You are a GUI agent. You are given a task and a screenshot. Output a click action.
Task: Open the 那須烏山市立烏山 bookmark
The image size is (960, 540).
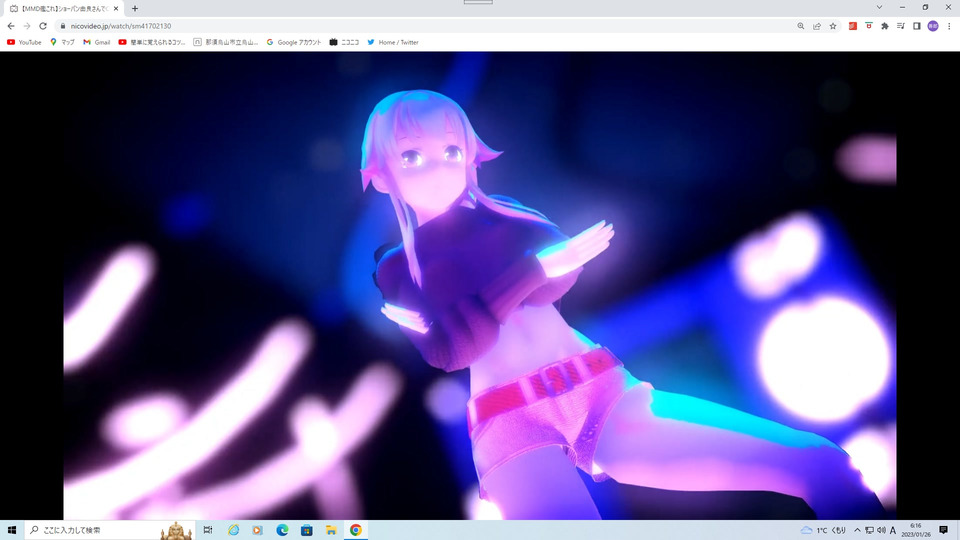click(x=225, y=42)
